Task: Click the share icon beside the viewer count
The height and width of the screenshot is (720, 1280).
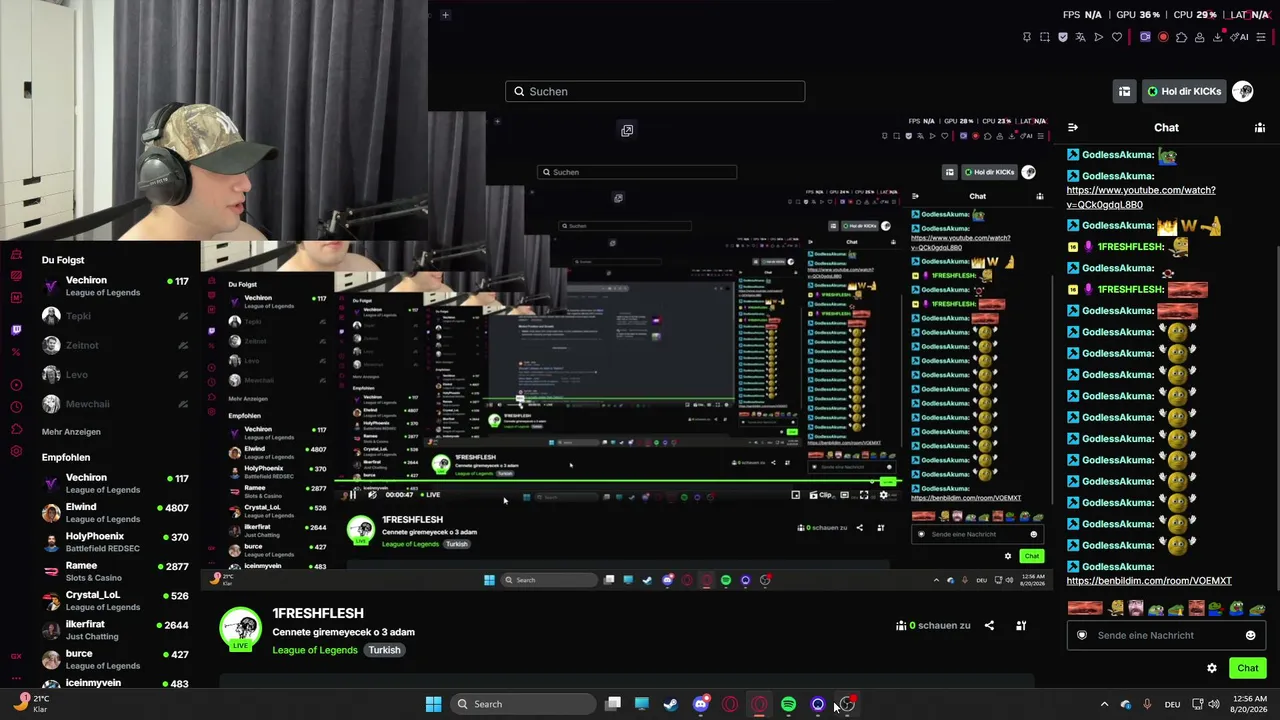Action: [989, 625]
